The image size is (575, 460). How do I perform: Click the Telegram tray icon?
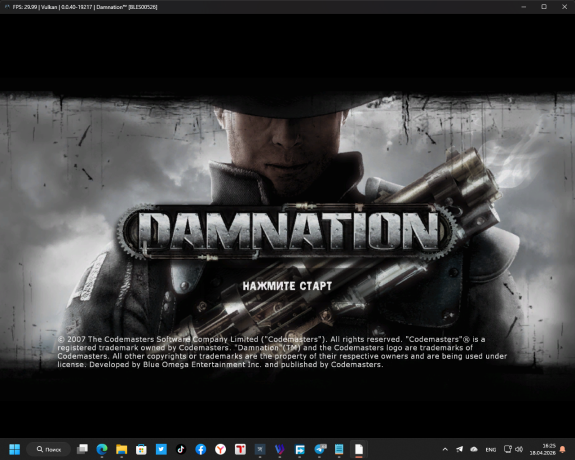point(459,449)
